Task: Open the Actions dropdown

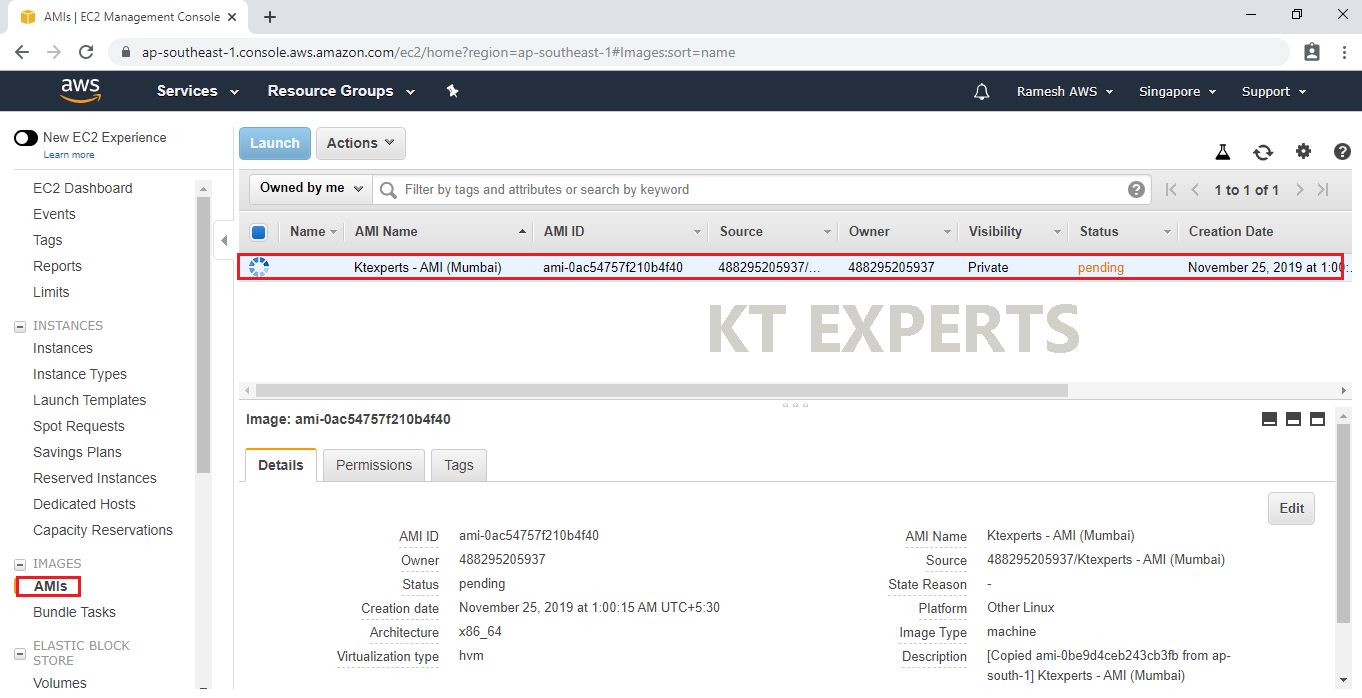Action: [x=361, y=143]
